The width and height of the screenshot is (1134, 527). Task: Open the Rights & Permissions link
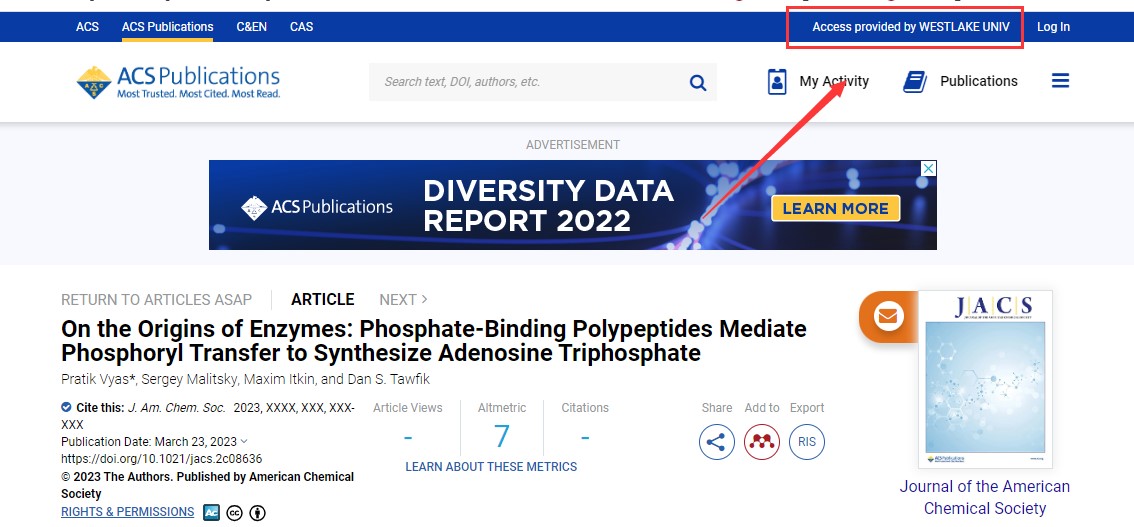[127, 512]
